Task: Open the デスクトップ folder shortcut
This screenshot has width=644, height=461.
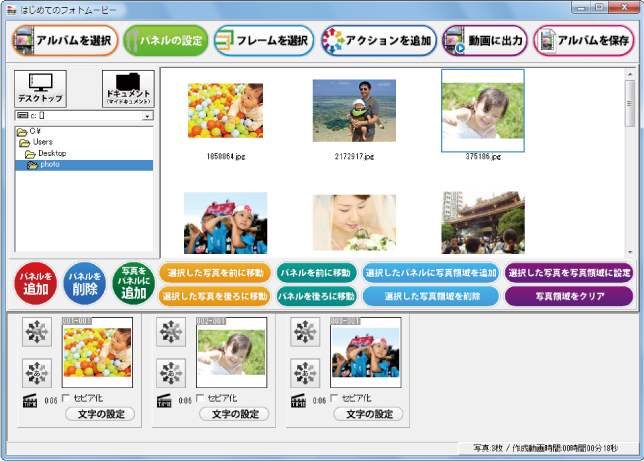Action: pos(41,88)
